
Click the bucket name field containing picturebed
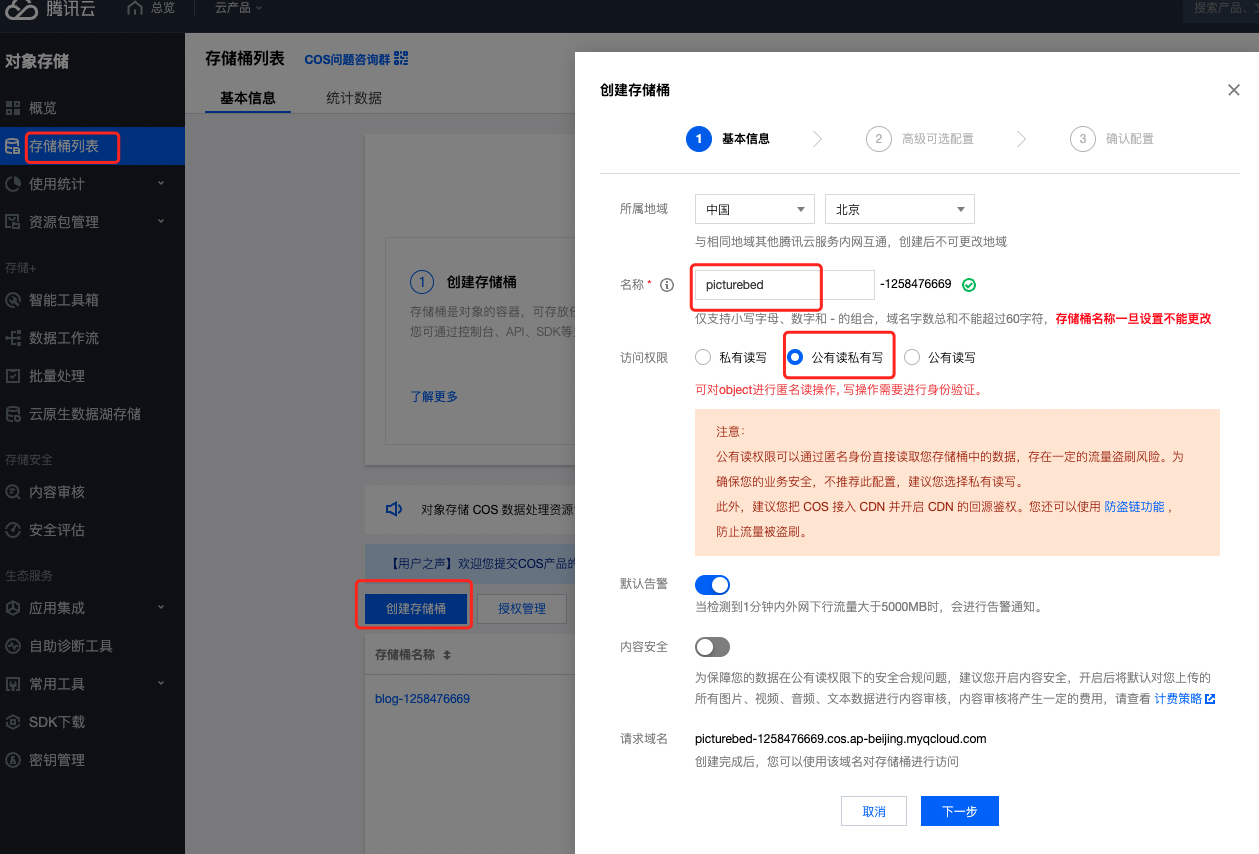coord(785,285)
